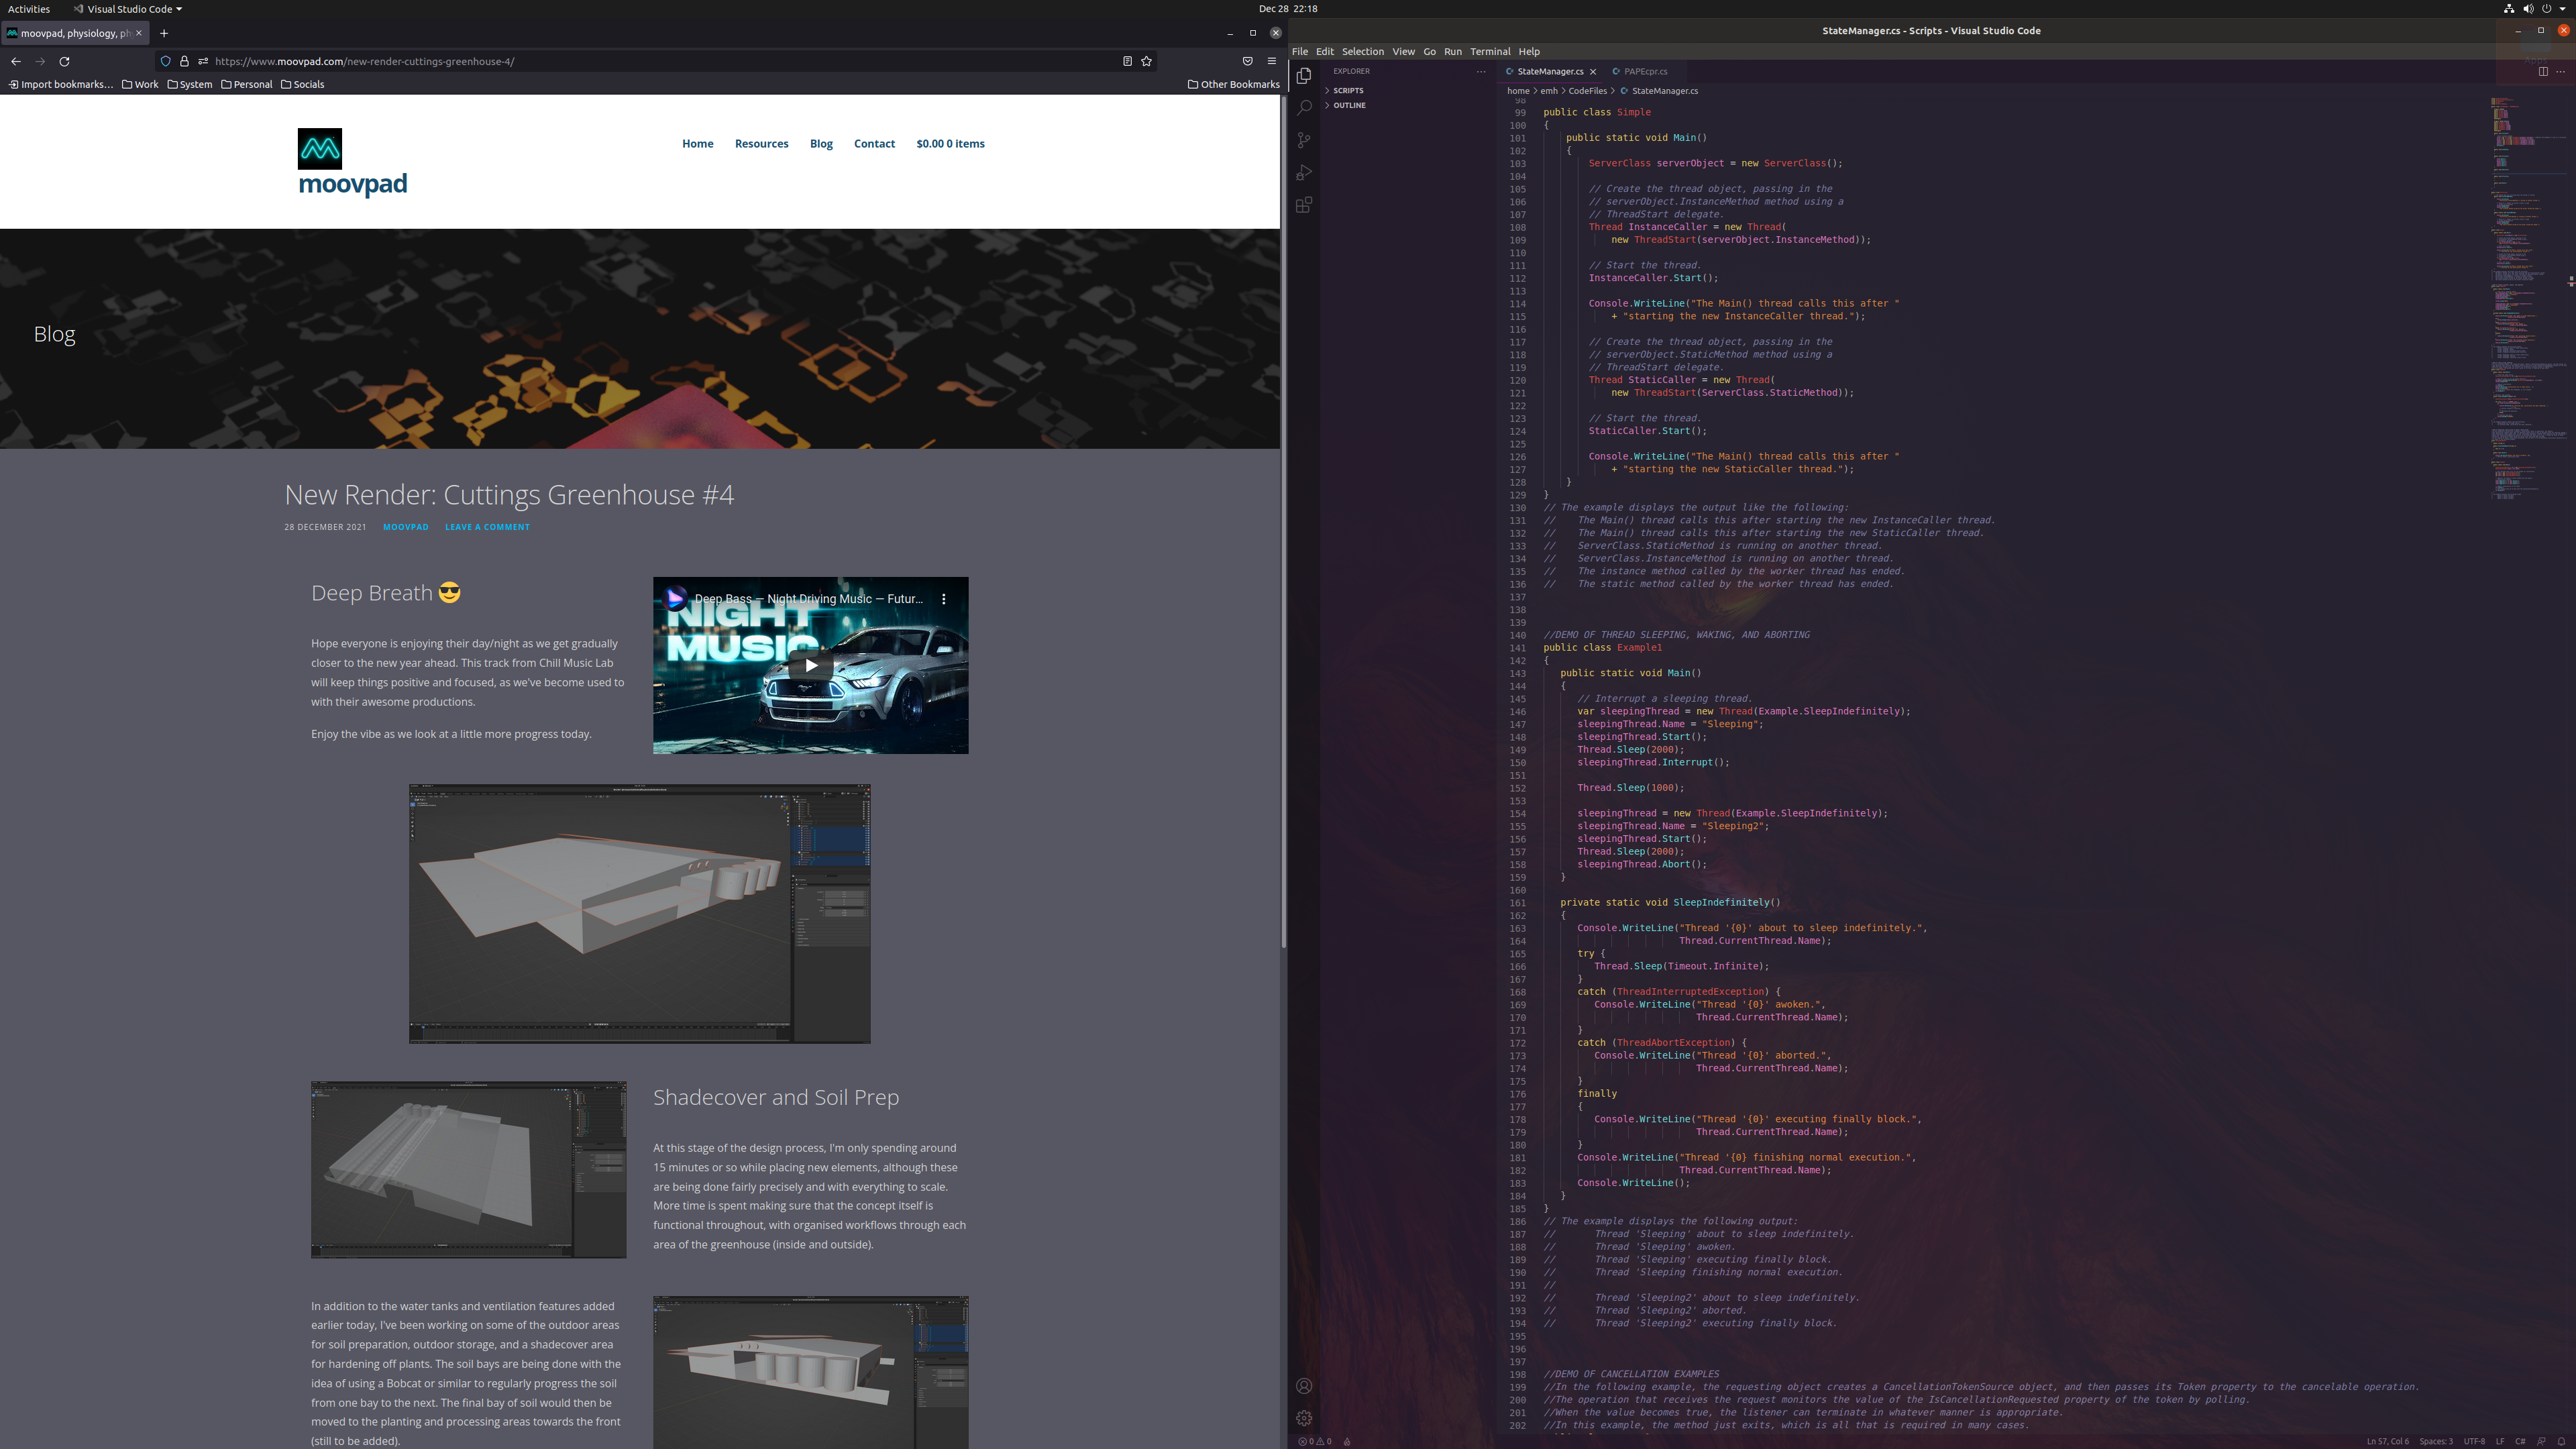Click errors and warnings indicator in status bar
The width and height of the screenshot is (2576, 1449).
(1314, 1441)
